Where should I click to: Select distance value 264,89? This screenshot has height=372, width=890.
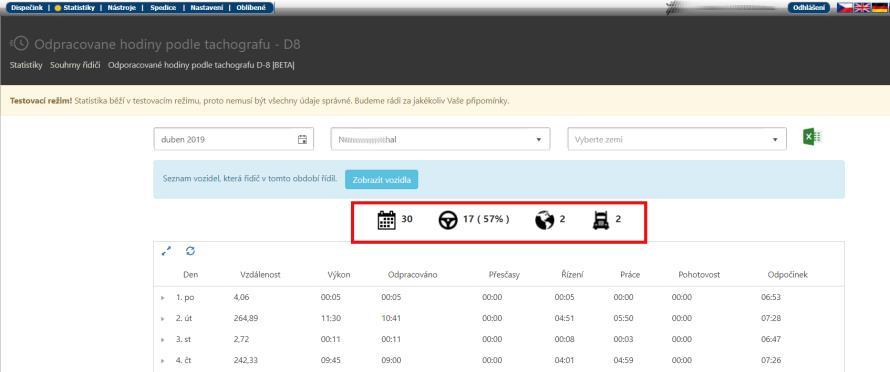click(x=246, y=319)
